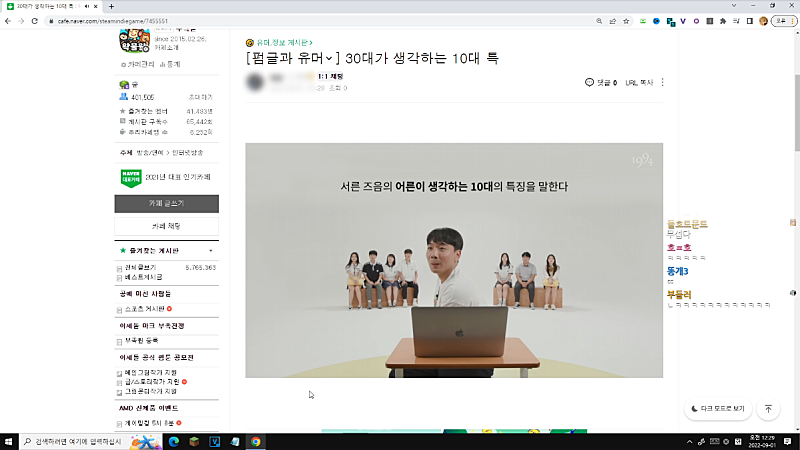
Task: Click the cafe write post button
Action: [x=166, y=204]
